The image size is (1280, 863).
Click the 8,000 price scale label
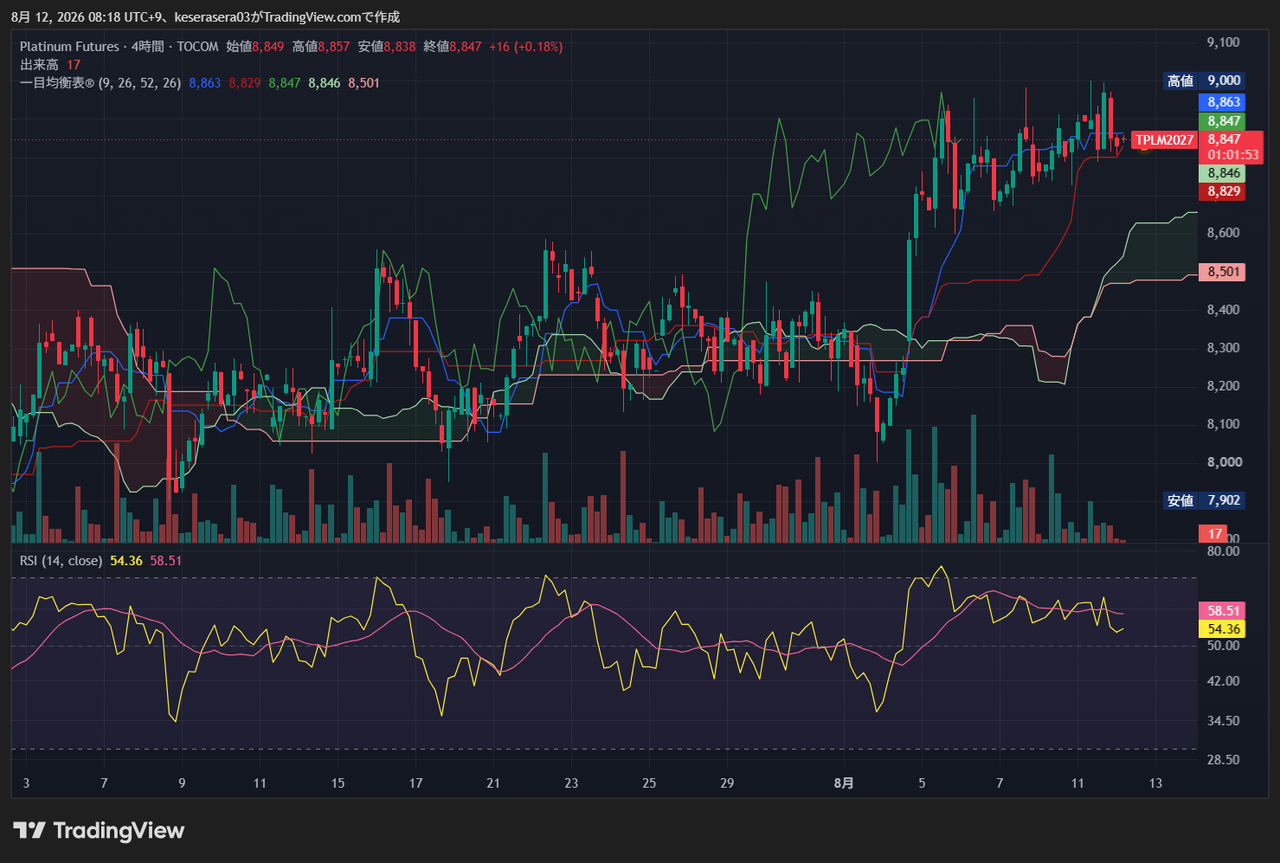(1223, 462)
